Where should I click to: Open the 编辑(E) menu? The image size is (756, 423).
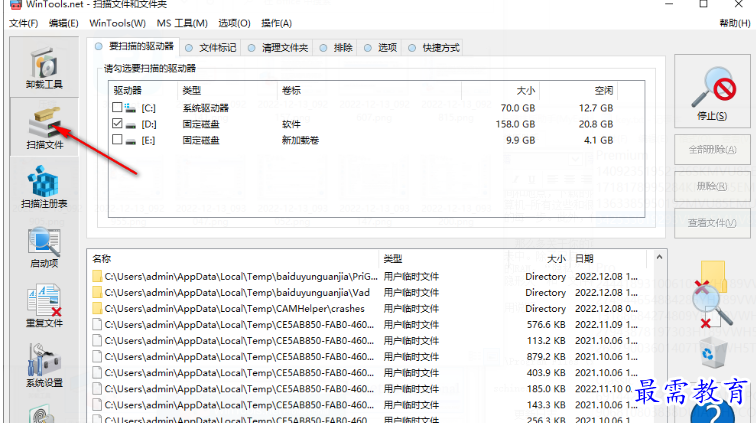[x=64, y=23]
